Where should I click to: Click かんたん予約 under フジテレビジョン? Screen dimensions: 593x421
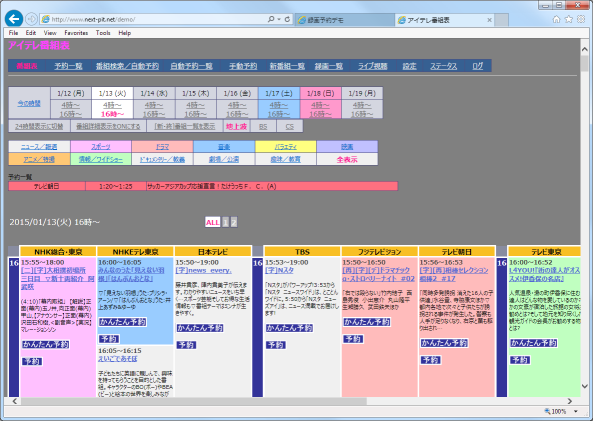point(367,322)
